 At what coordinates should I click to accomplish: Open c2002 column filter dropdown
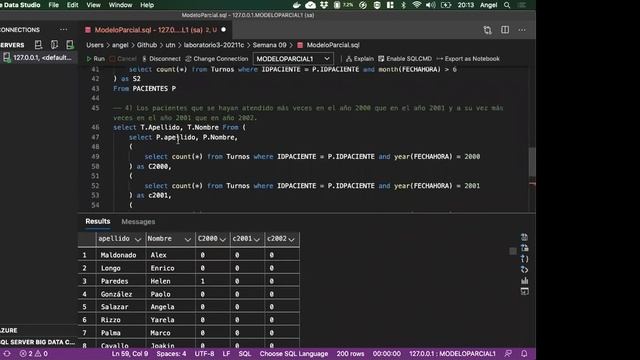click(291, 239)
